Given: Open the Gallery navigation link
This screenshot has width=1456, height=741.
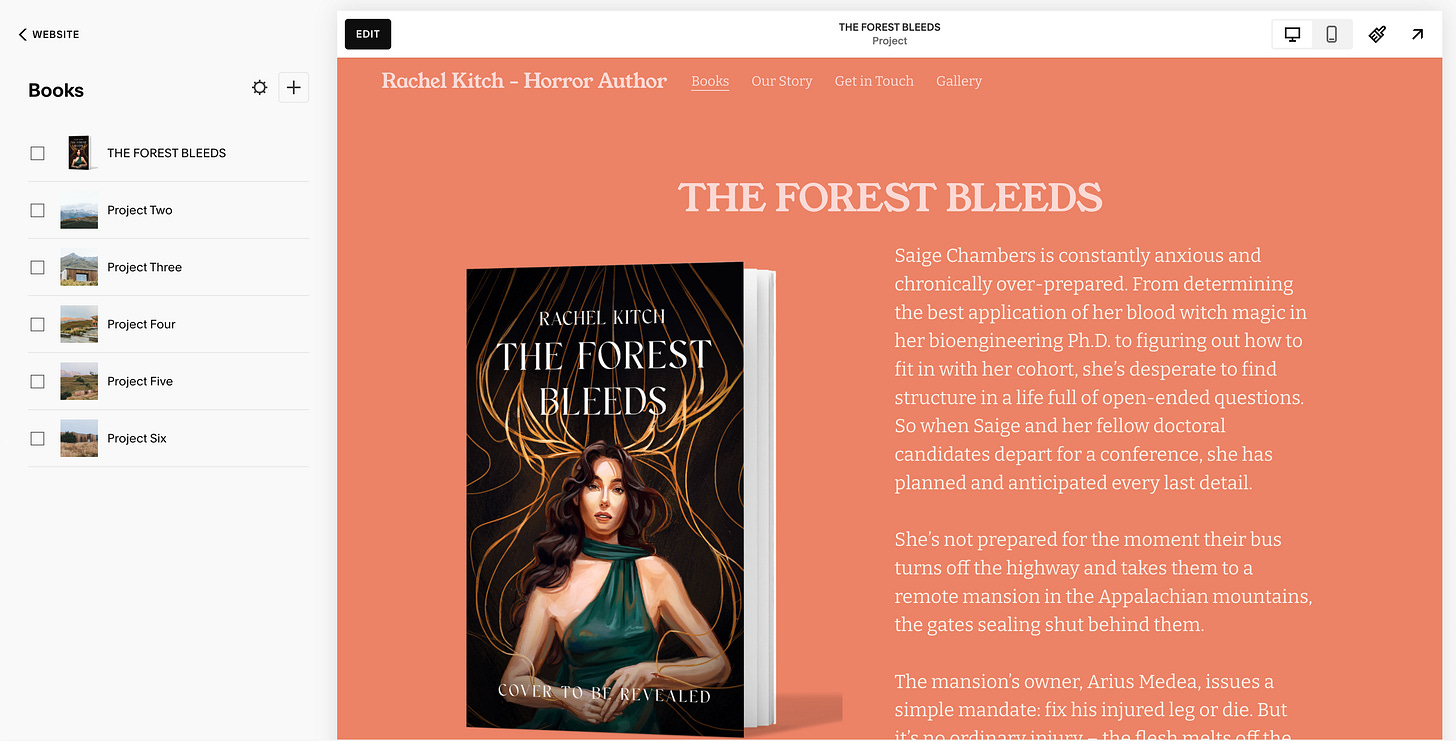Looking at the screenshot, I should click(x=959, y=81).
